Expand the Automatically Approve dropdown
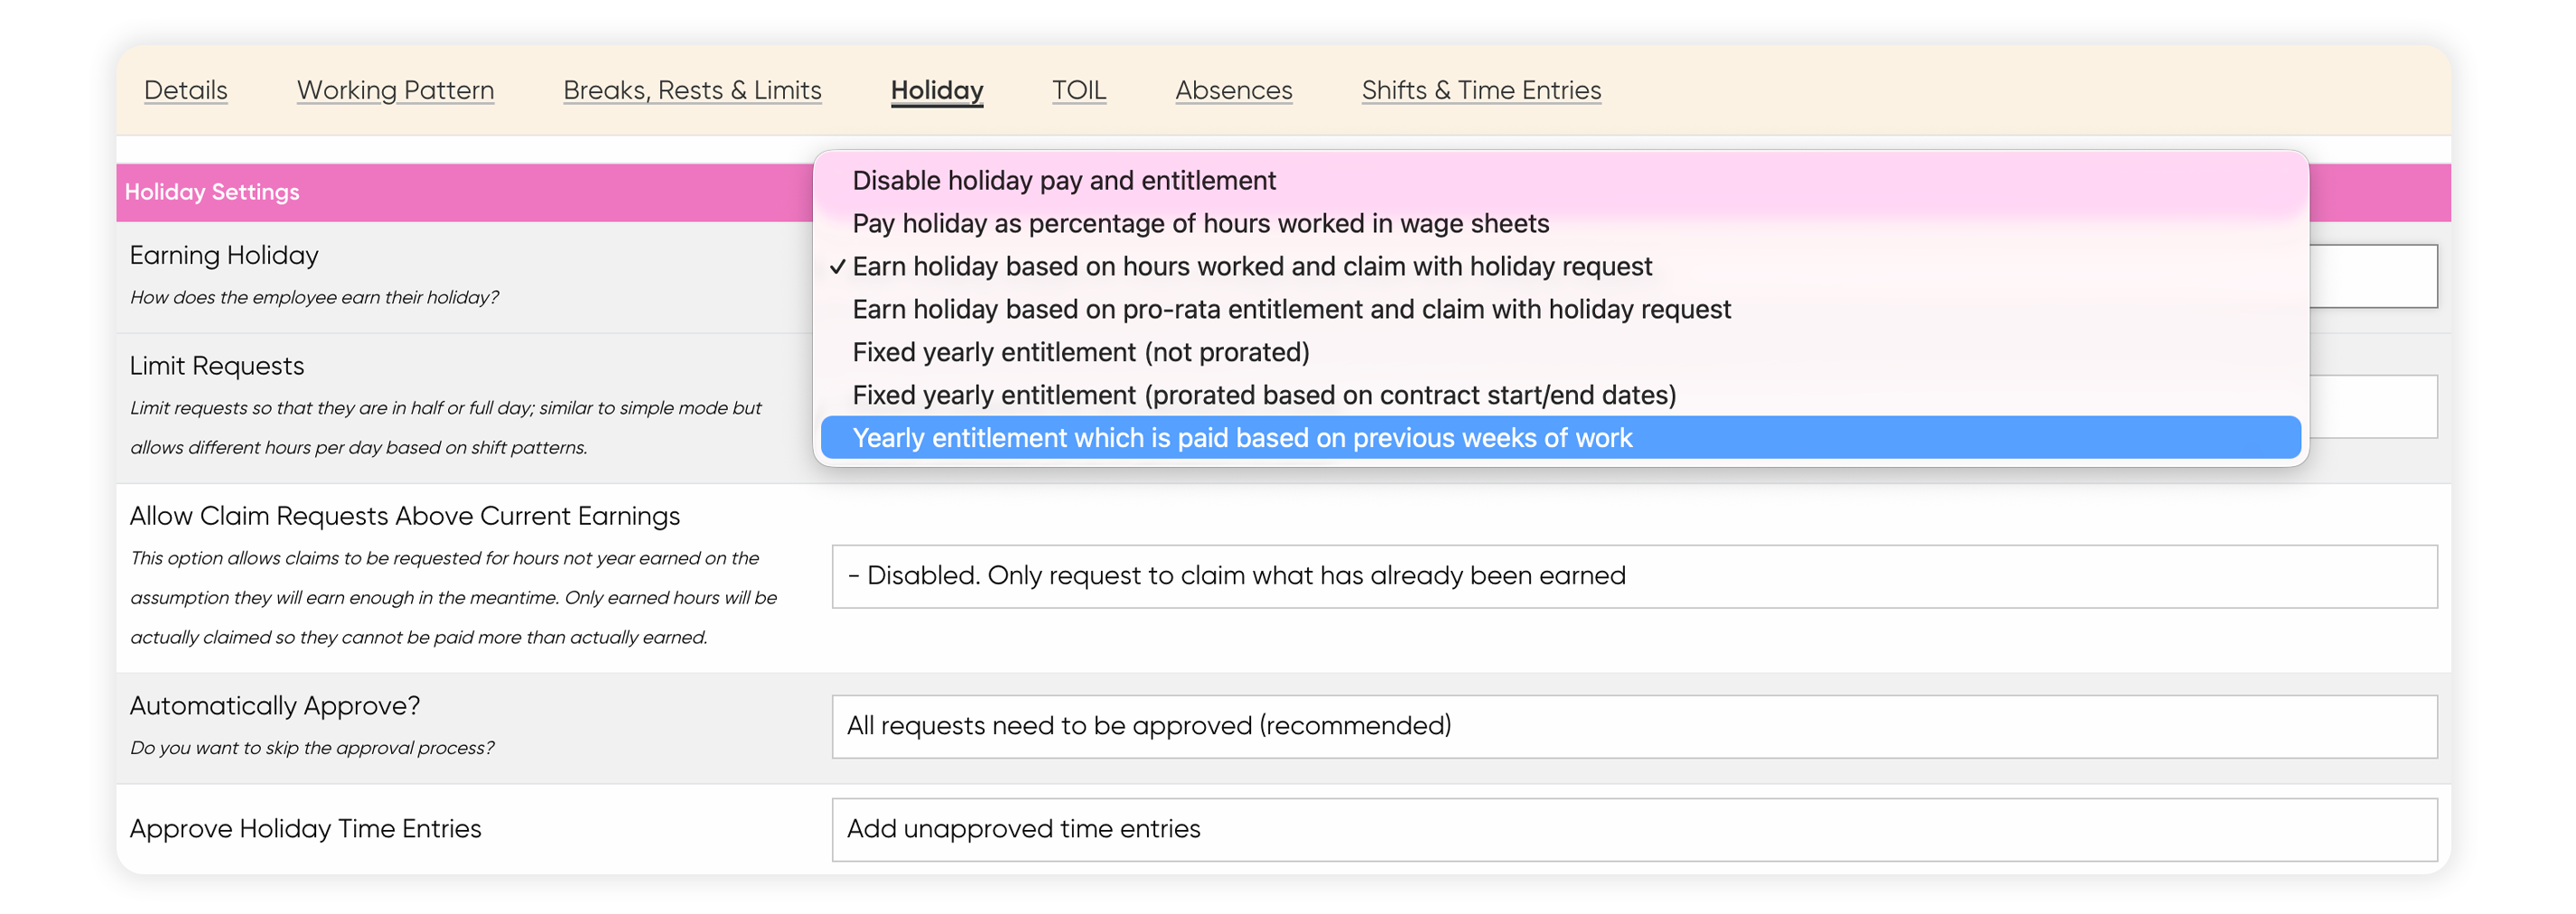Viewport: 2576px width, 914px height. tap(1634, 726)
